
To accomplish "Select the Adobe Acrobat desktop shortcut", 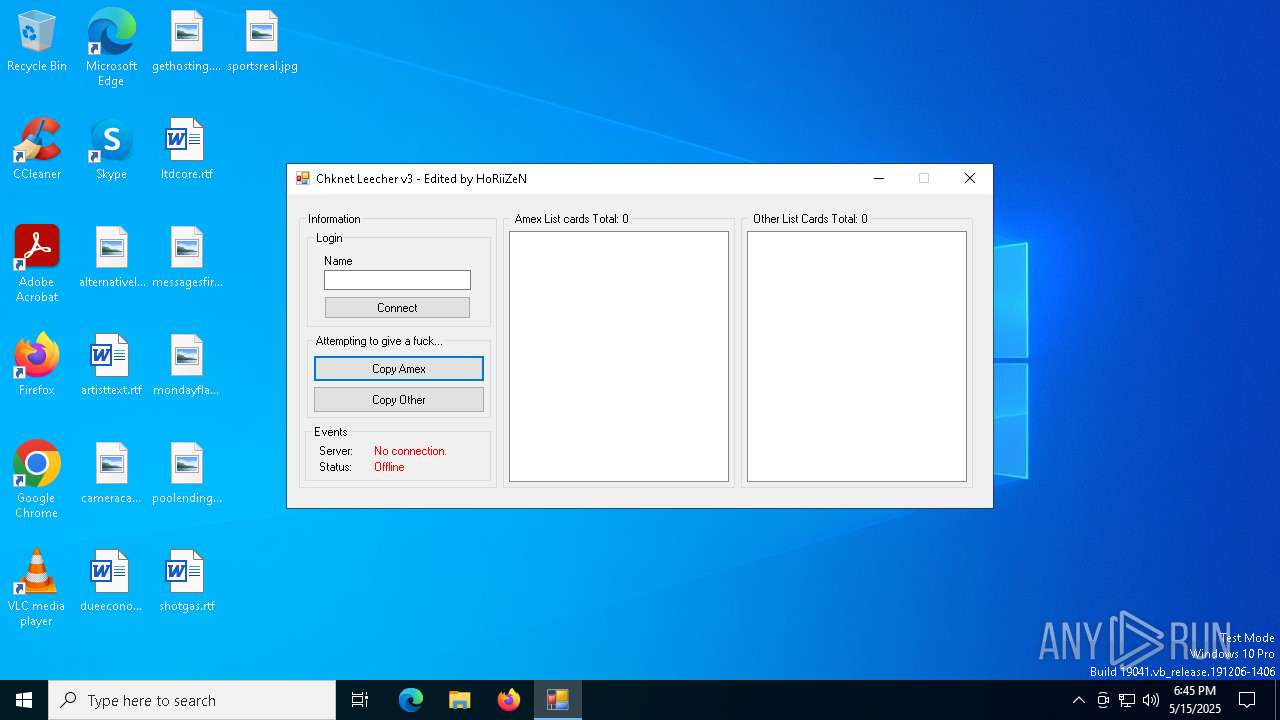I will [37, 264].
